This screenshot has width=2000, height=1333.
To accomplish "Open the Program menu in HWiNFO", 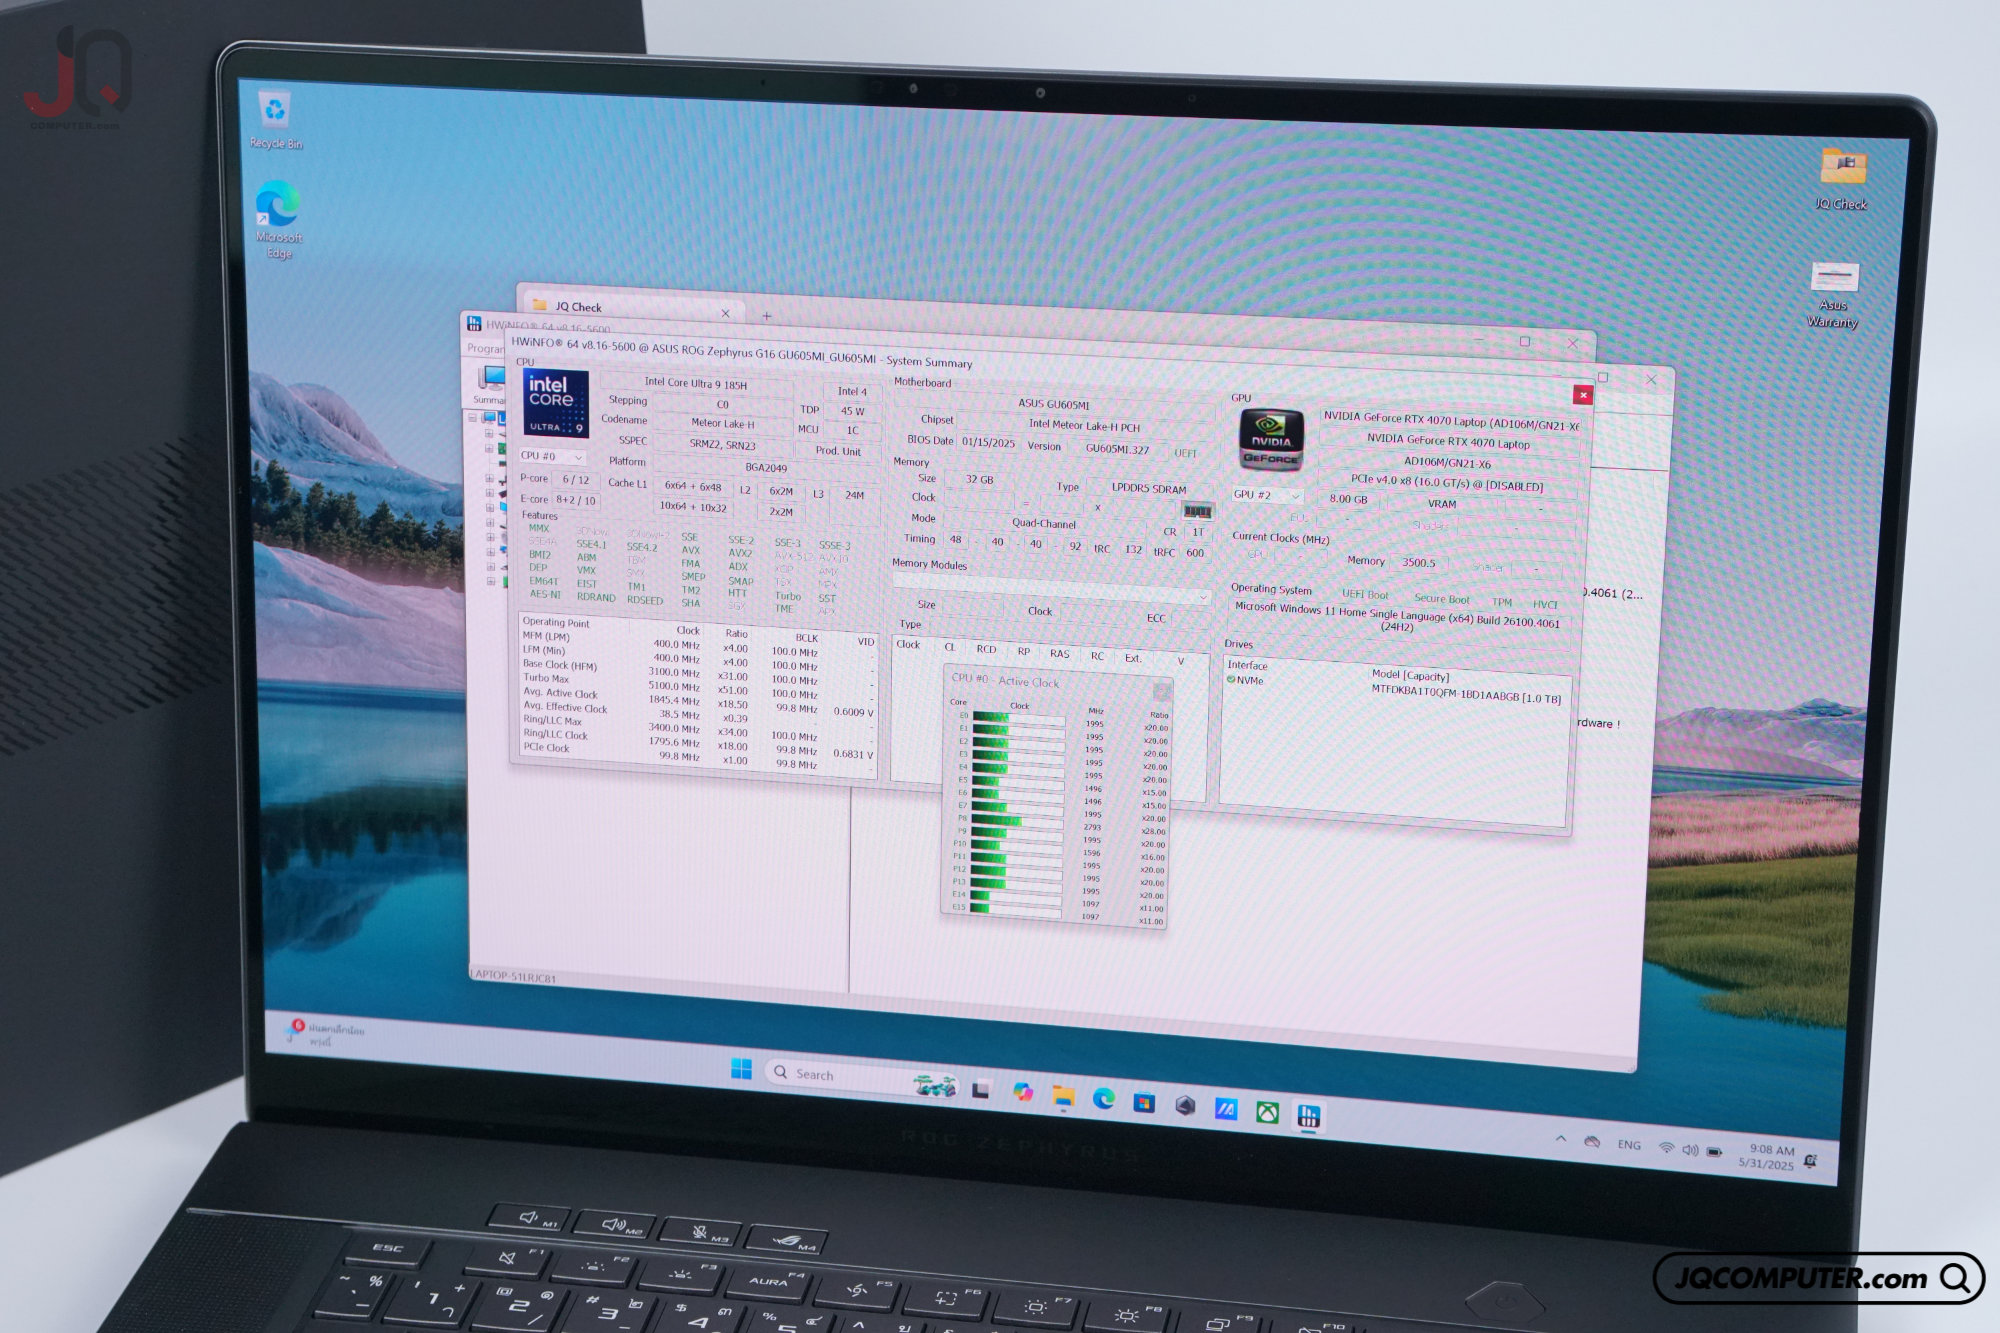I will coord(485,348).
